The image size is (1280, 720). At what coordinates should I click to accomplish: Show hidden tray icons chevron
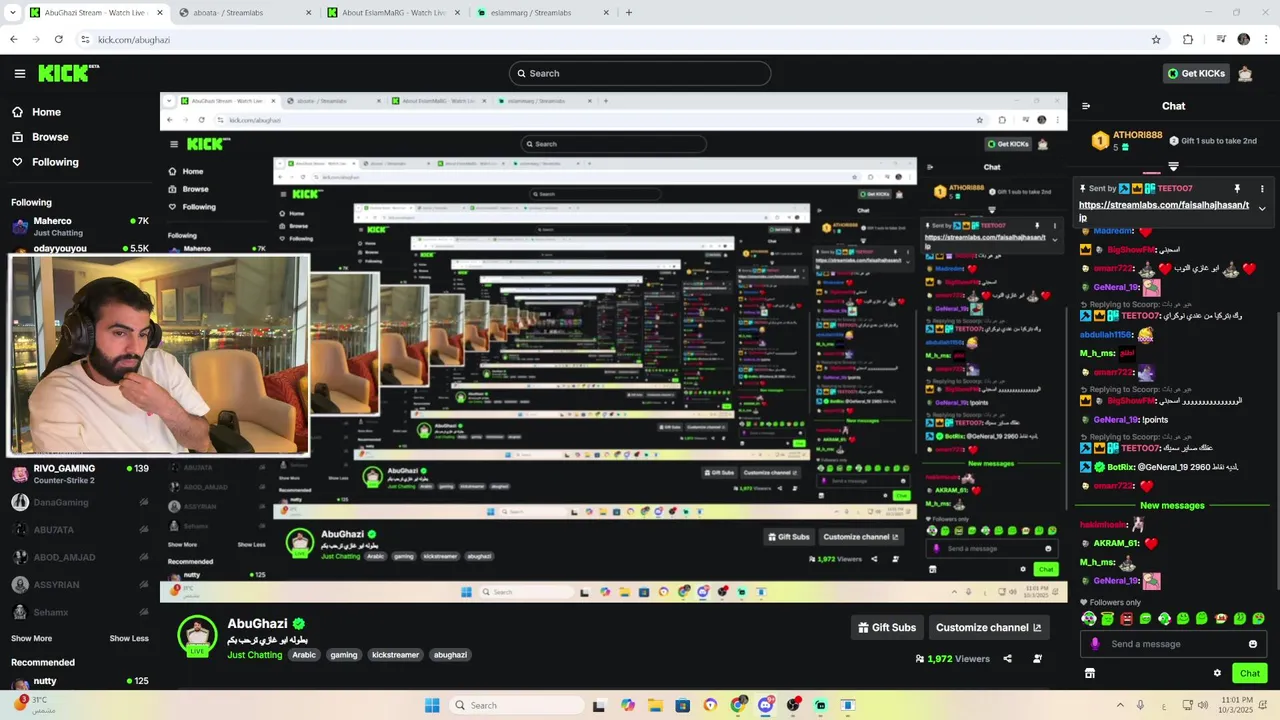pos(1119,705)
